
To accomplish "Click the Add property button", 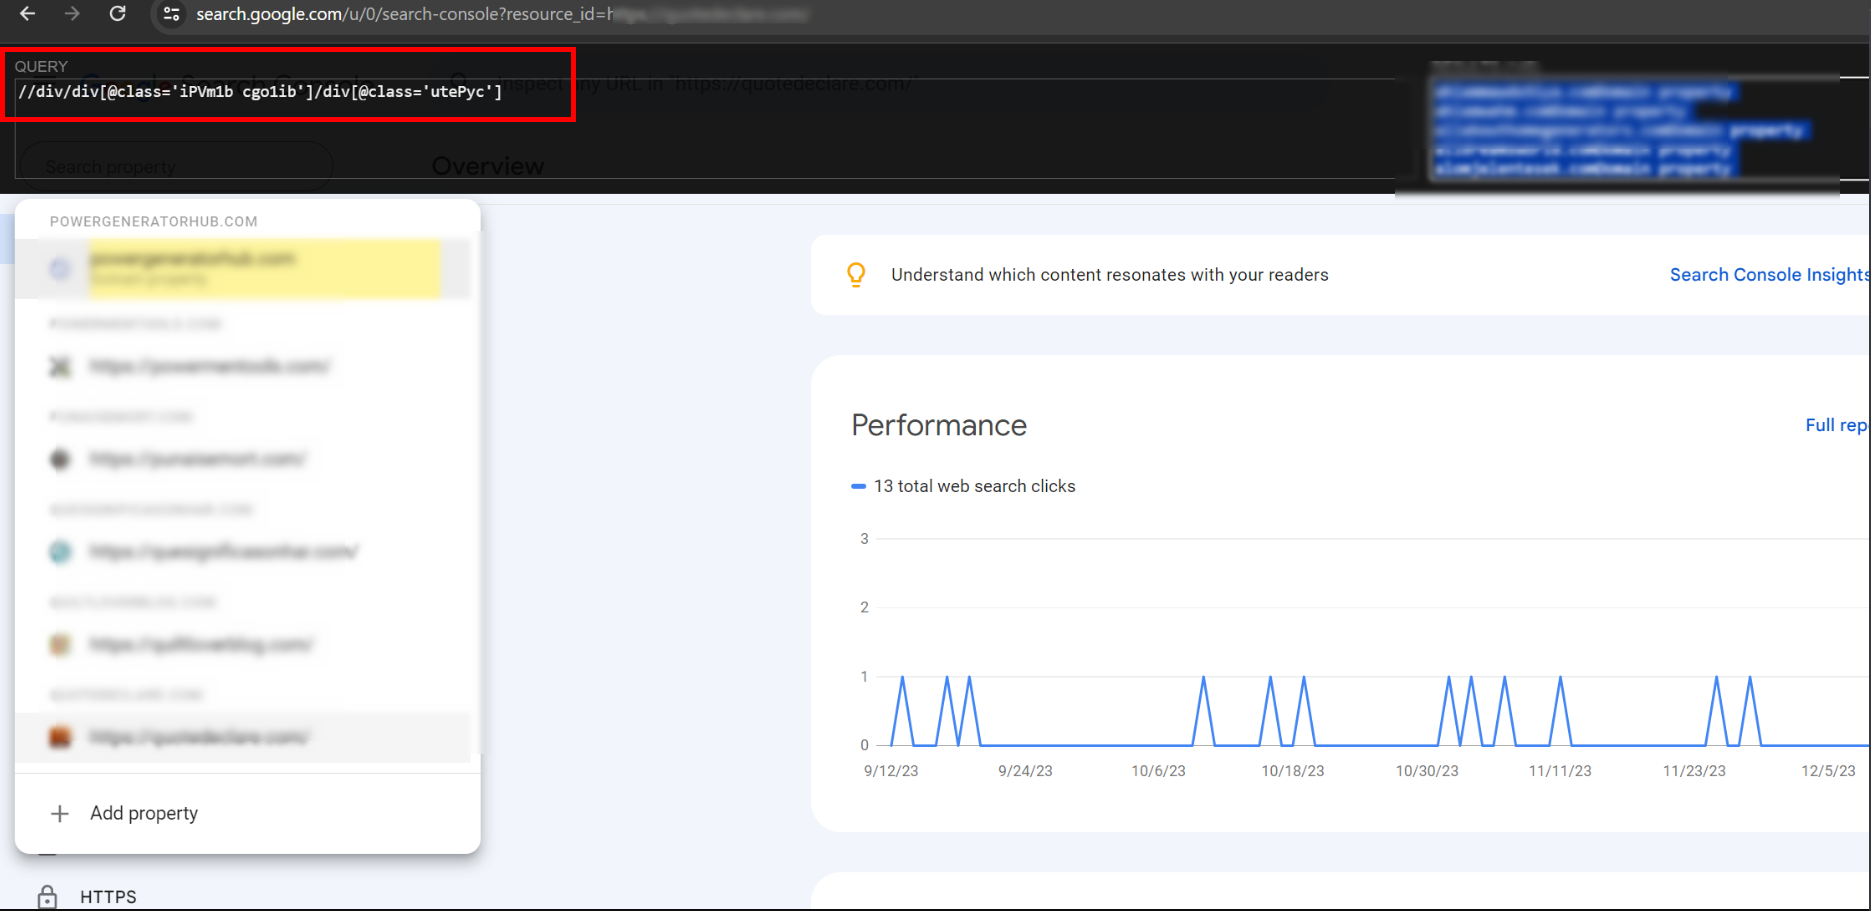I will 143,813.
